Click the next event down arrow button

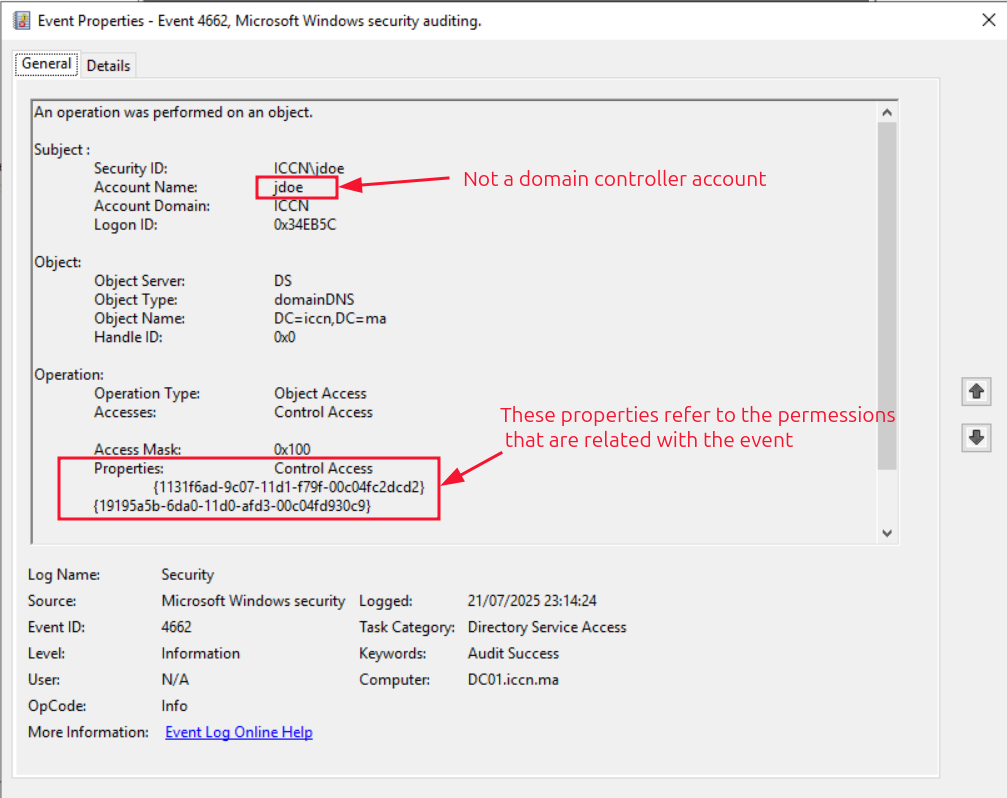pyautogui.click(x=976, y=438)
